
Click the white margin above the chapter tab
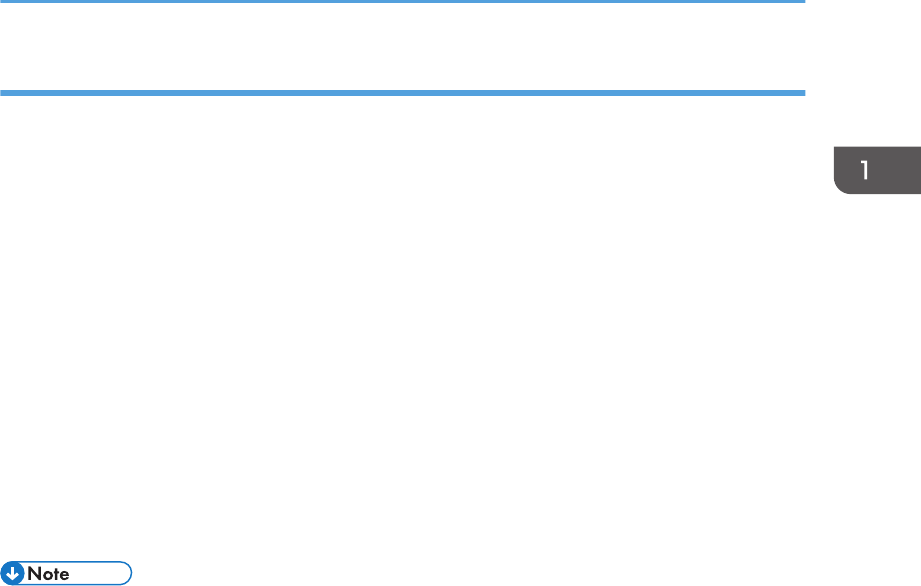877,73
